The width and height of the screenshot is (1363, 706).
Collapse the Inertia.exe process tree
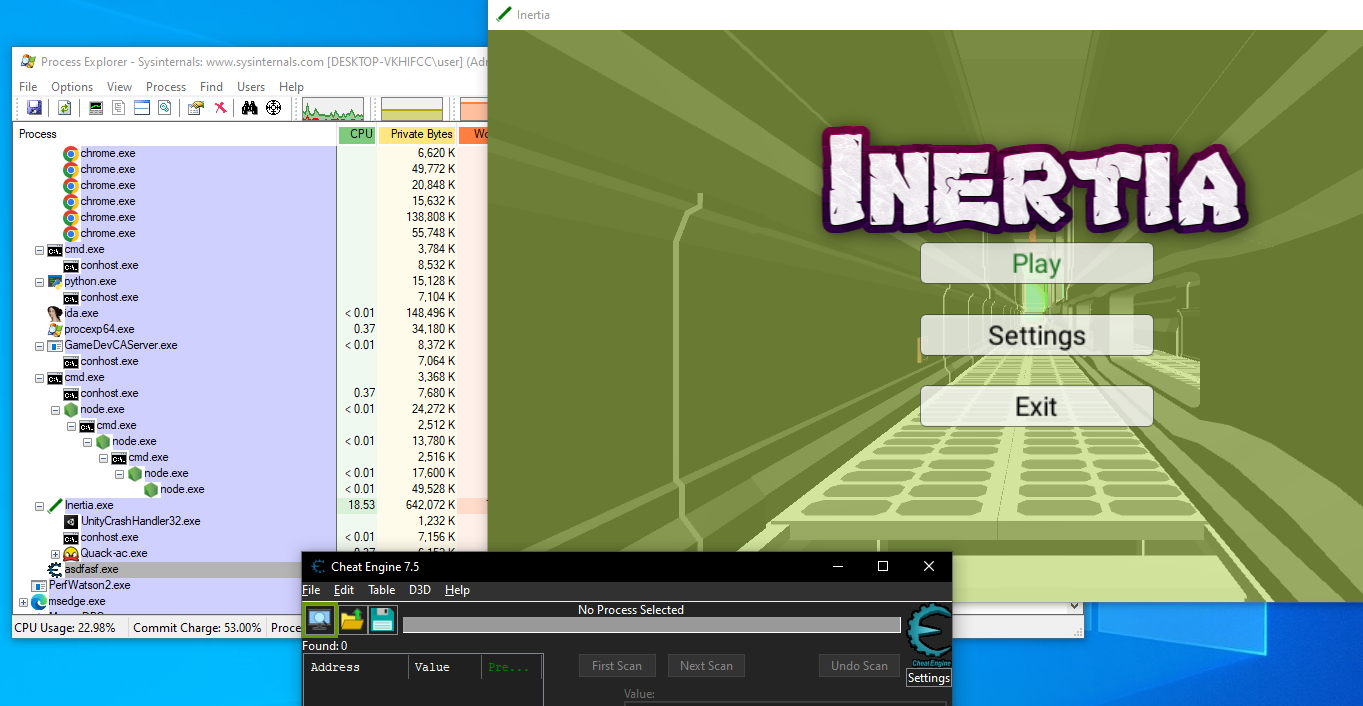pyautogui.click(x=40, y=506)
